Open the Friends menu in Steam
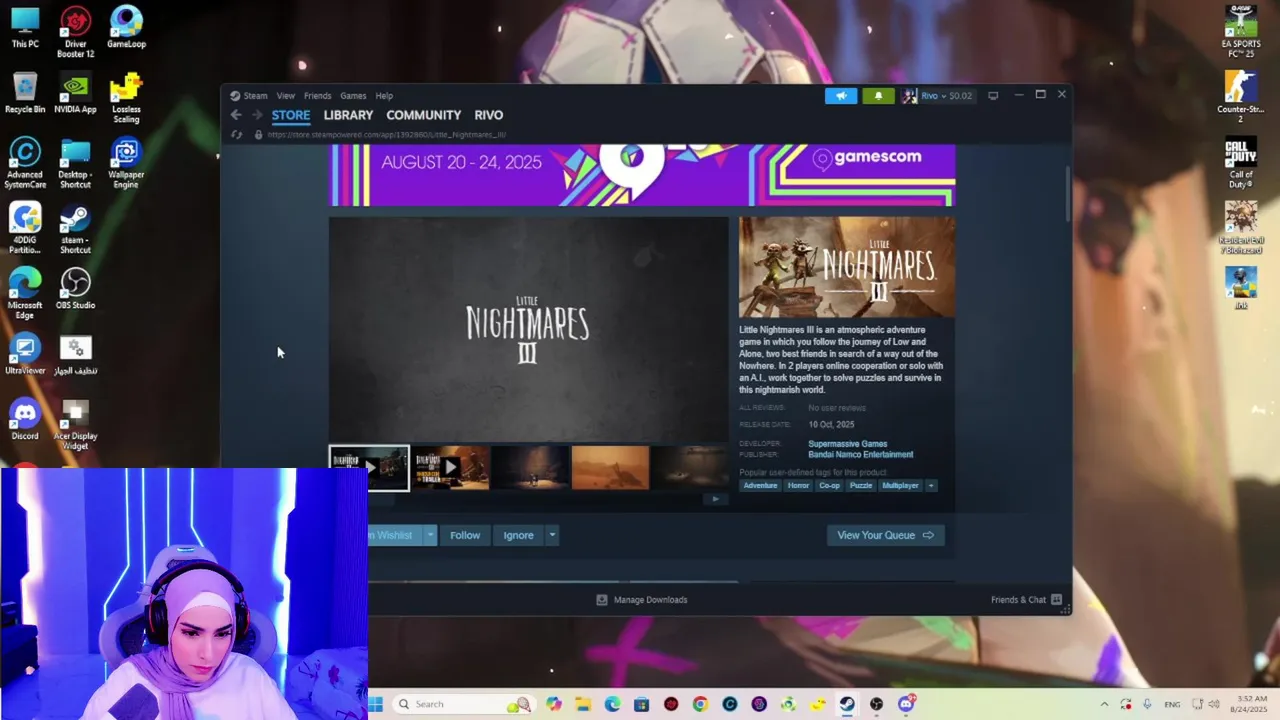1280x720 pixels. [x=317, y=96]
